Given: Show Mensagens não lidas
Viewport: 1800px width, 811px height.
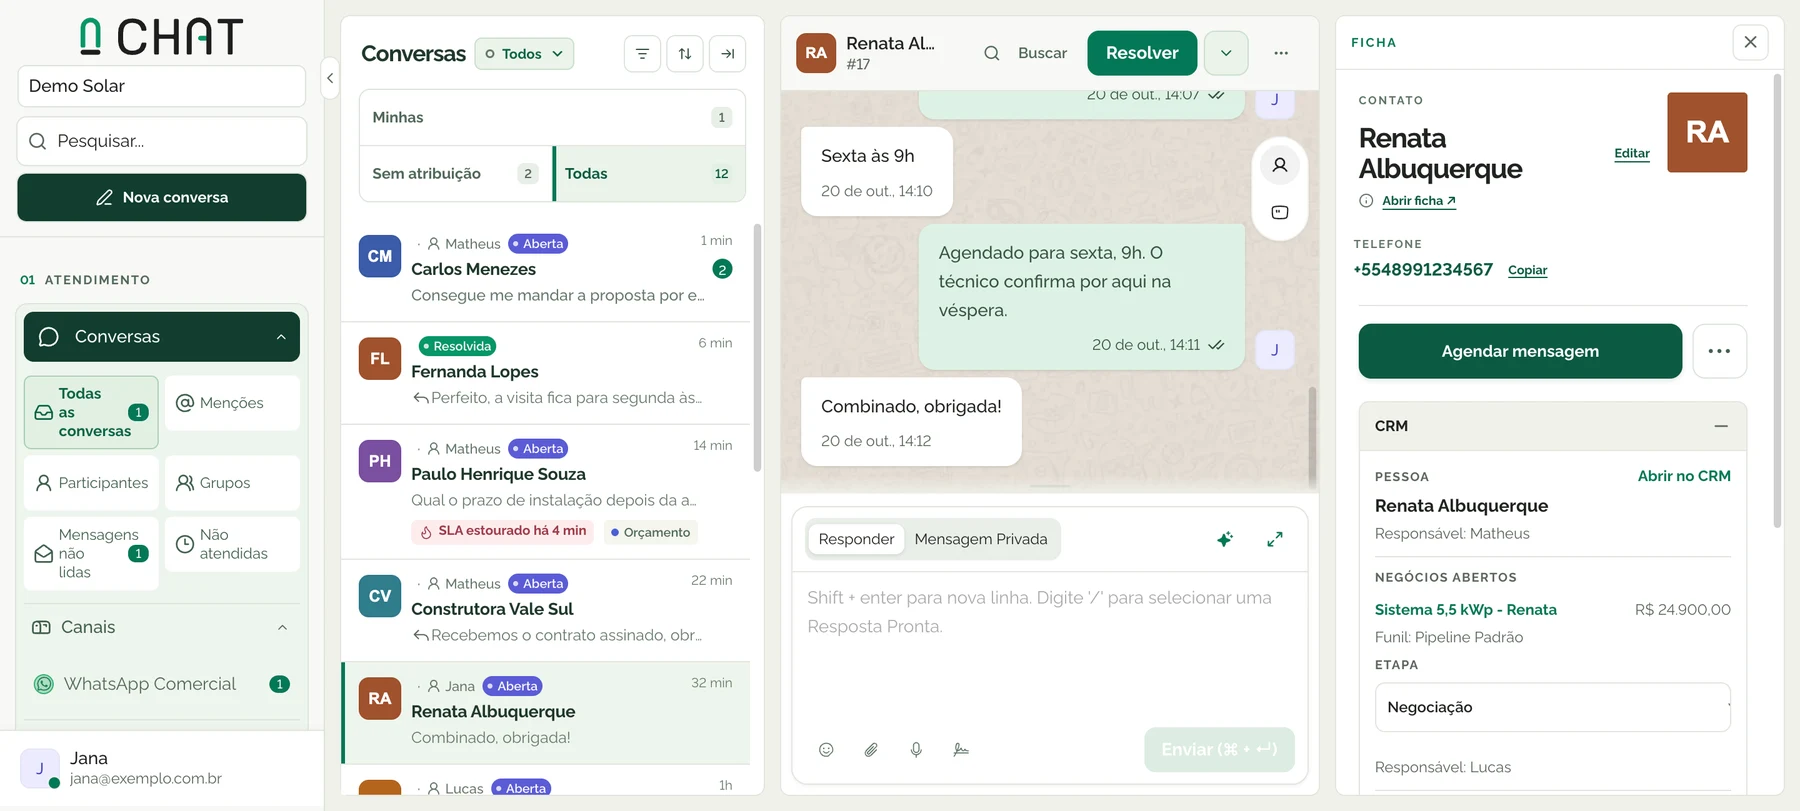Looking at the screenshot, I should (x=91, y=553).
